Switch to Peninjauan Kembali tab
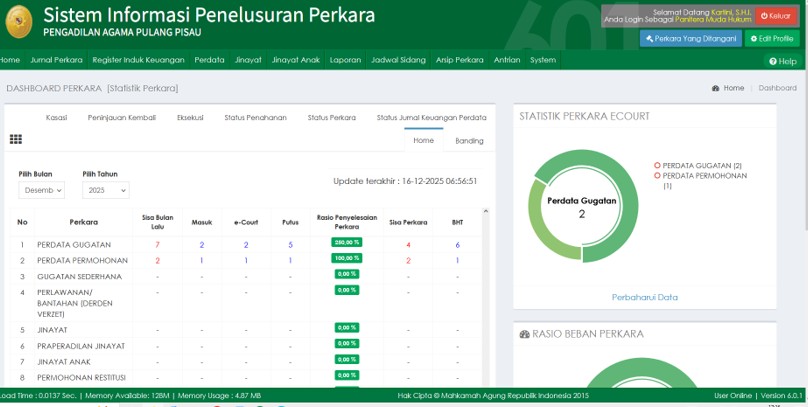 tap(122, 117)
